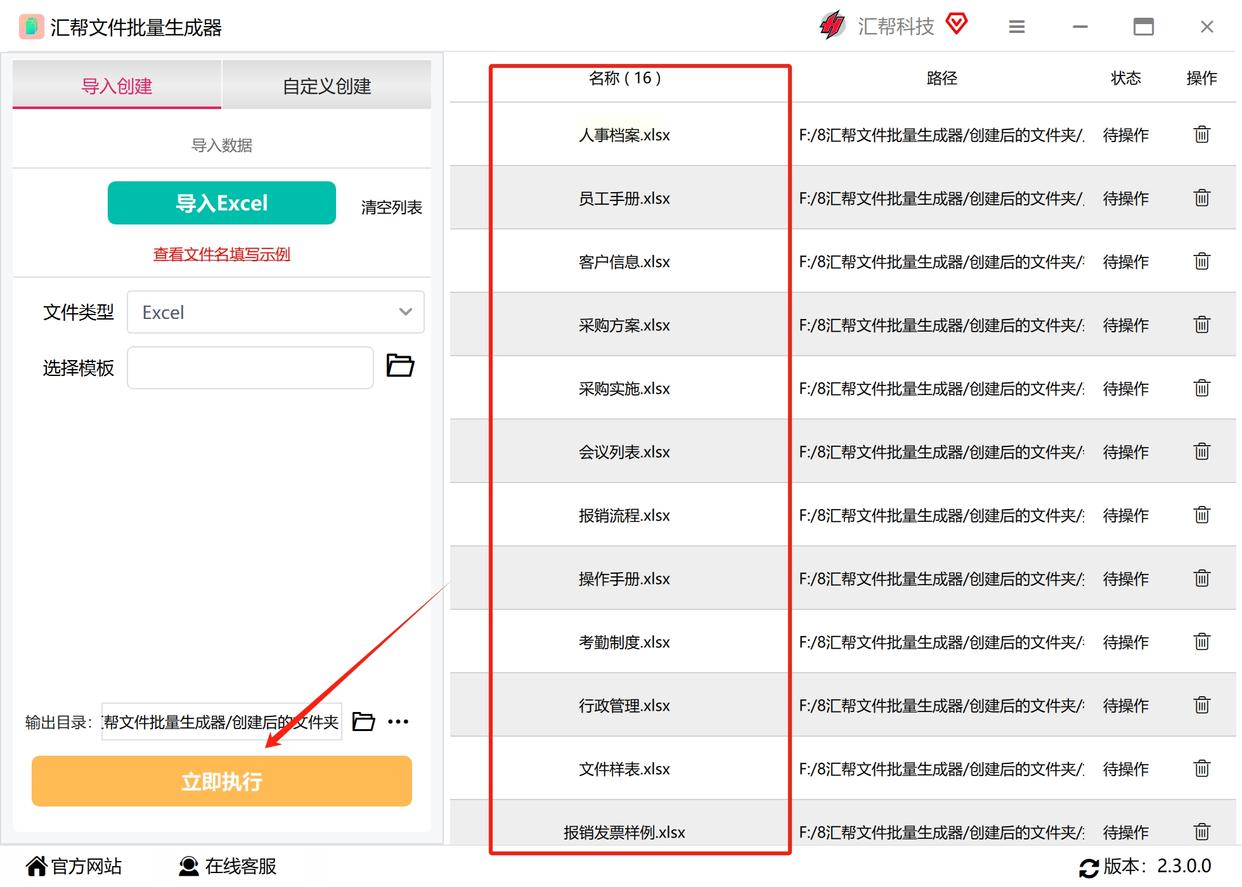The height and width of the screenshot is (887, 1242).
Task: Click the 路径 column header
Action: click(942, 78)
